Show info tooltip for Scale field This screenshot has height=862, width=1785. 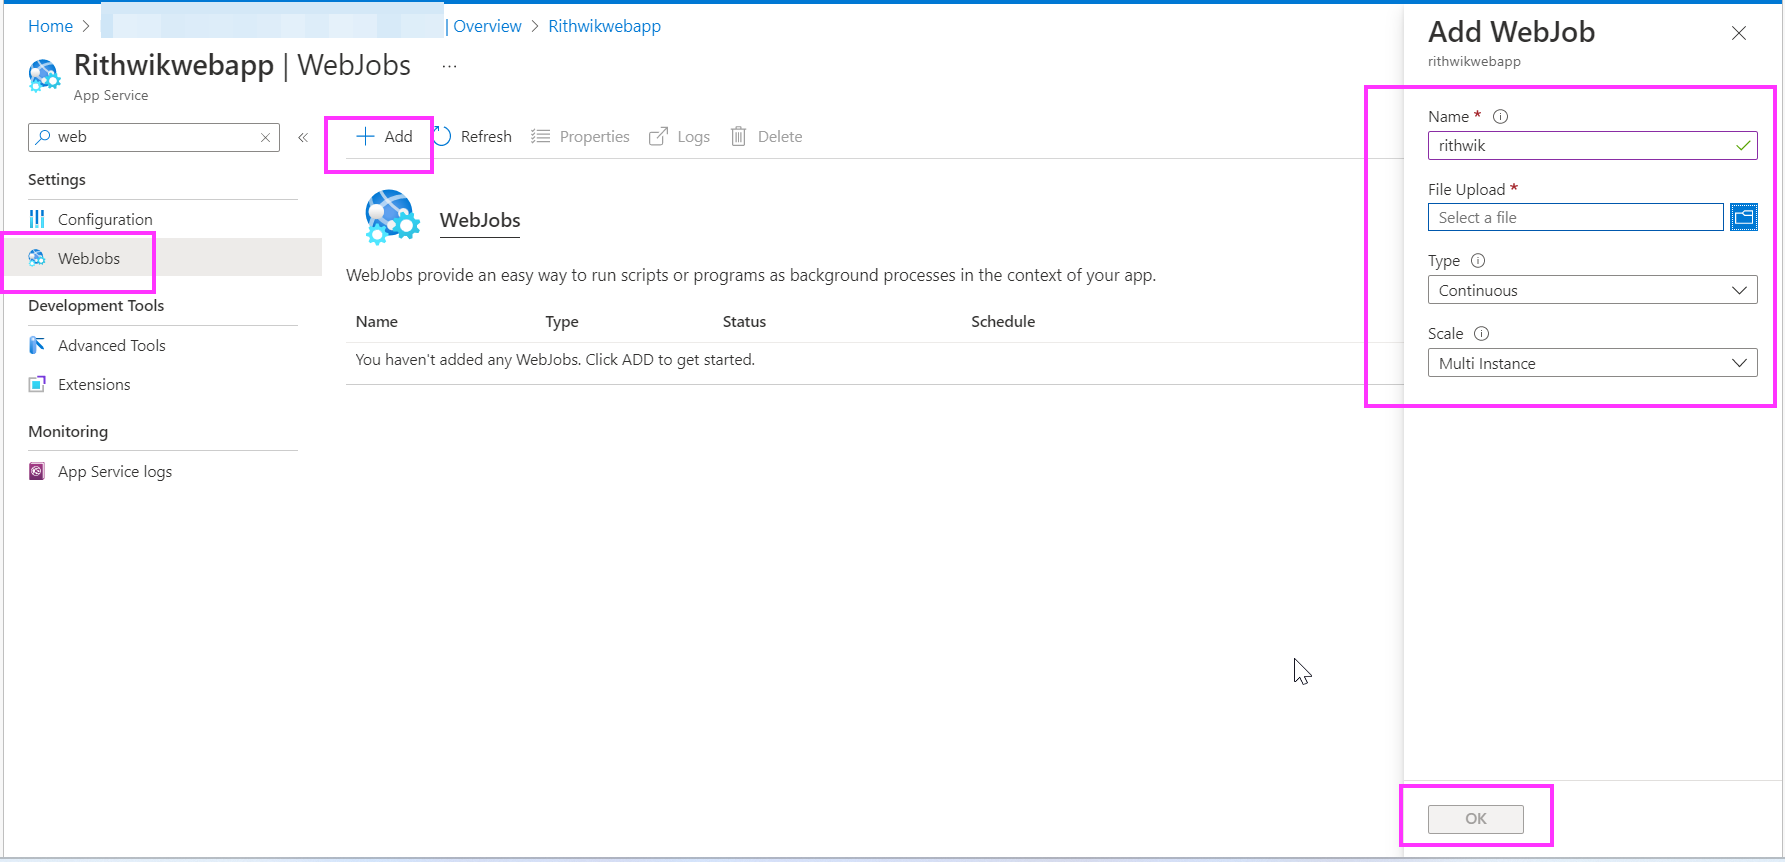(1482, 334)
